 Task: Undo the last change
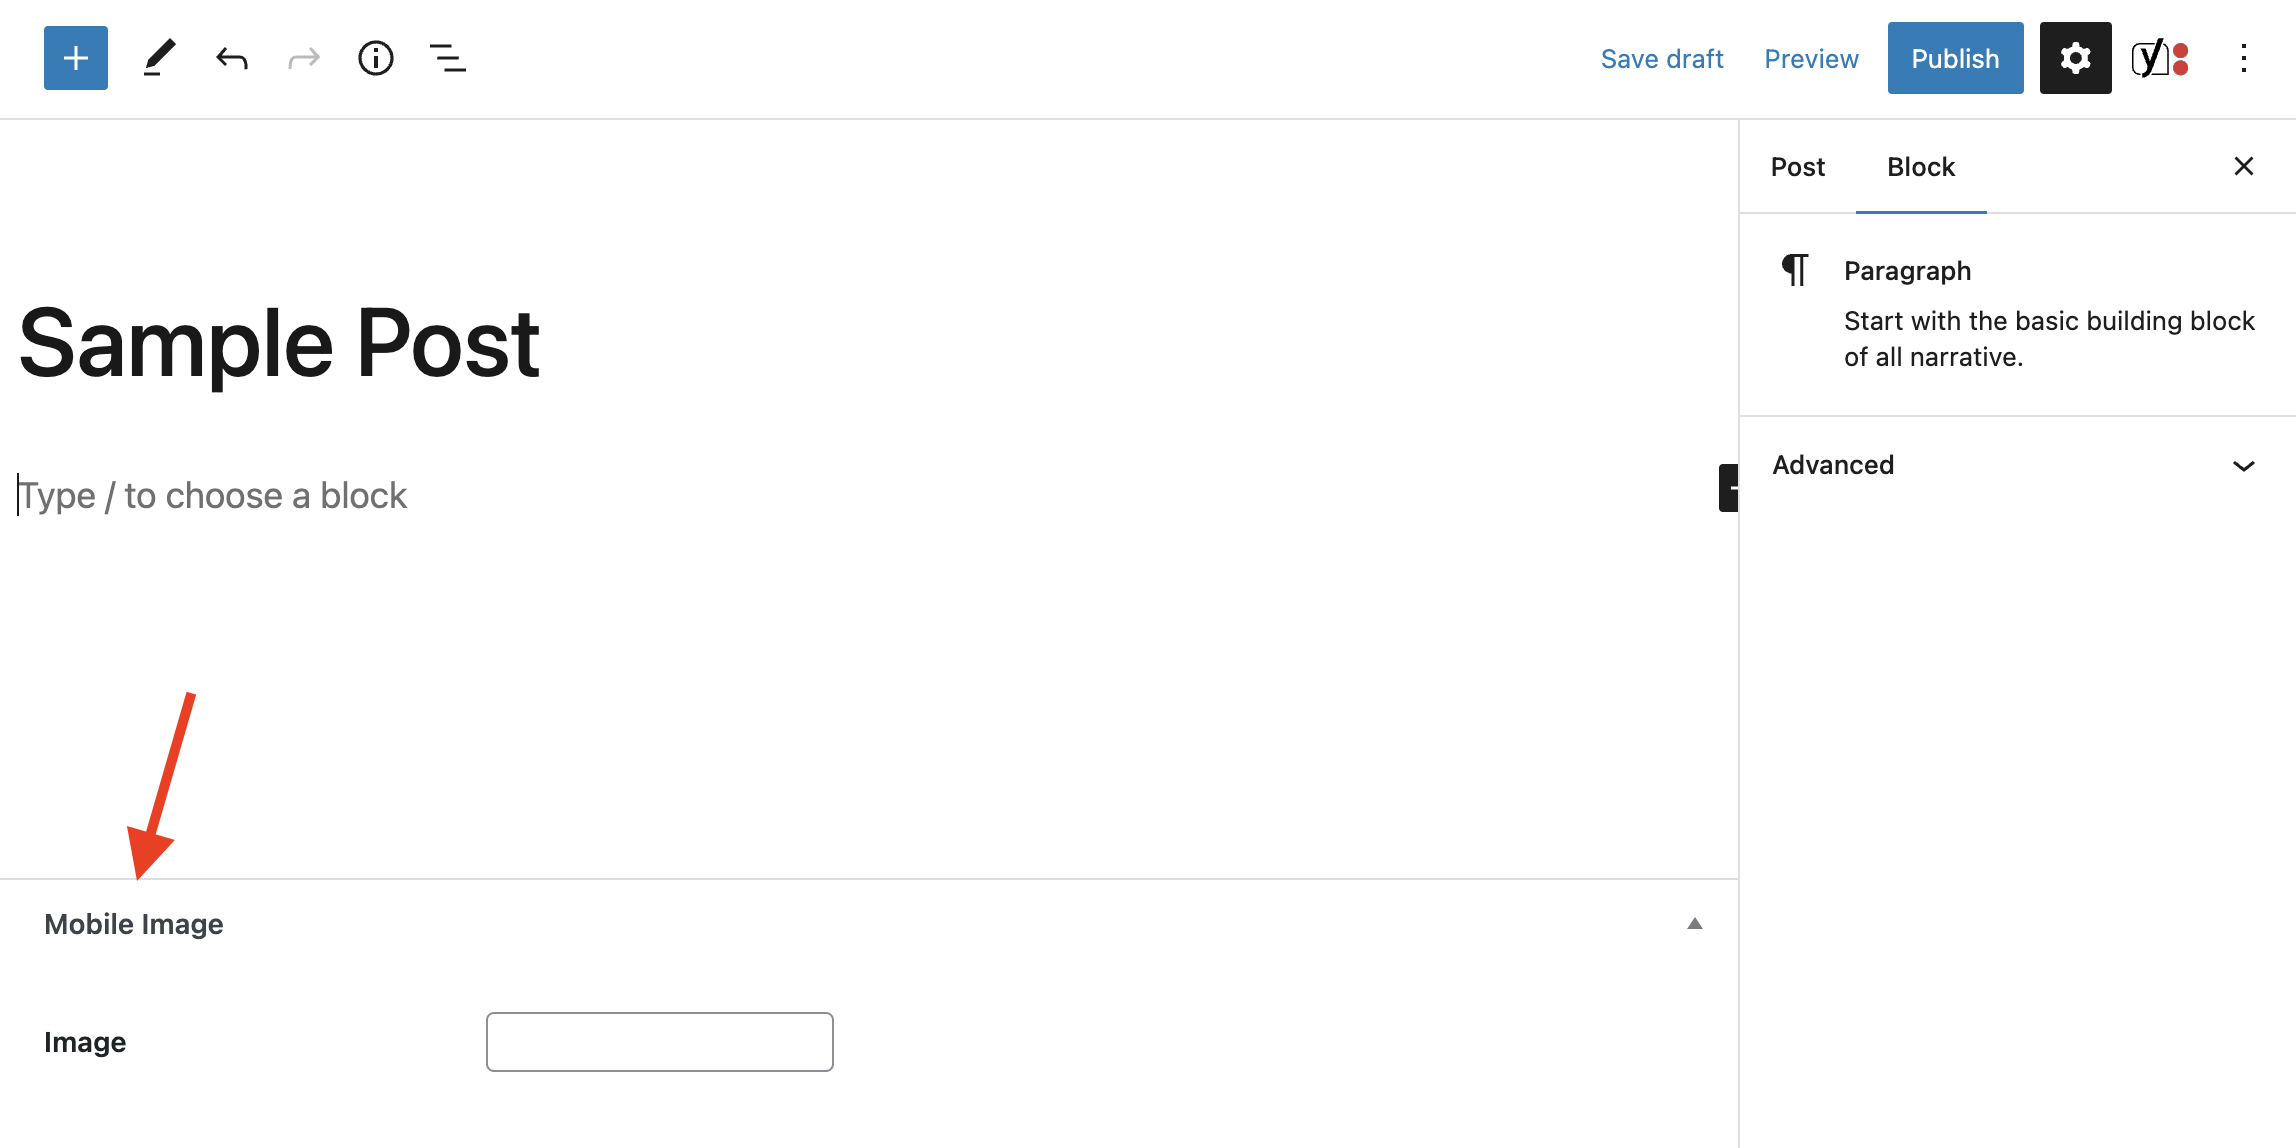(232, 58)
